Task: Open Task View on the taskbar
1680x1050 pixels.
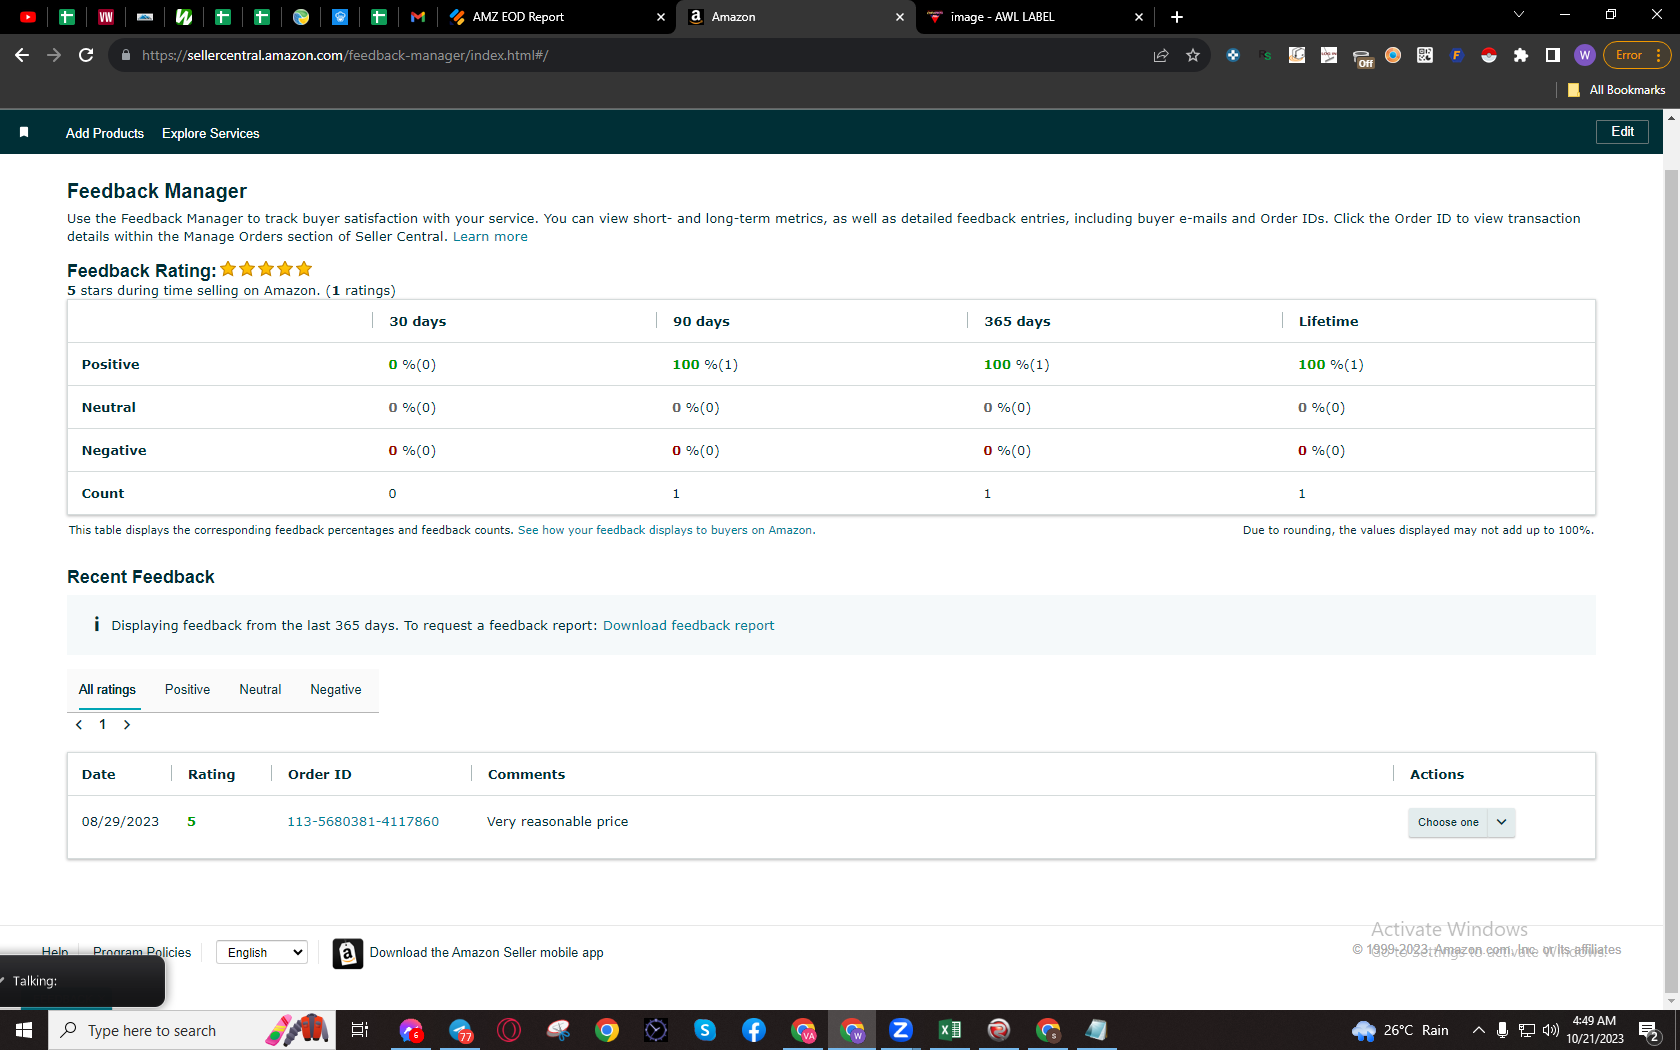Action: (x=360, y=1030)
